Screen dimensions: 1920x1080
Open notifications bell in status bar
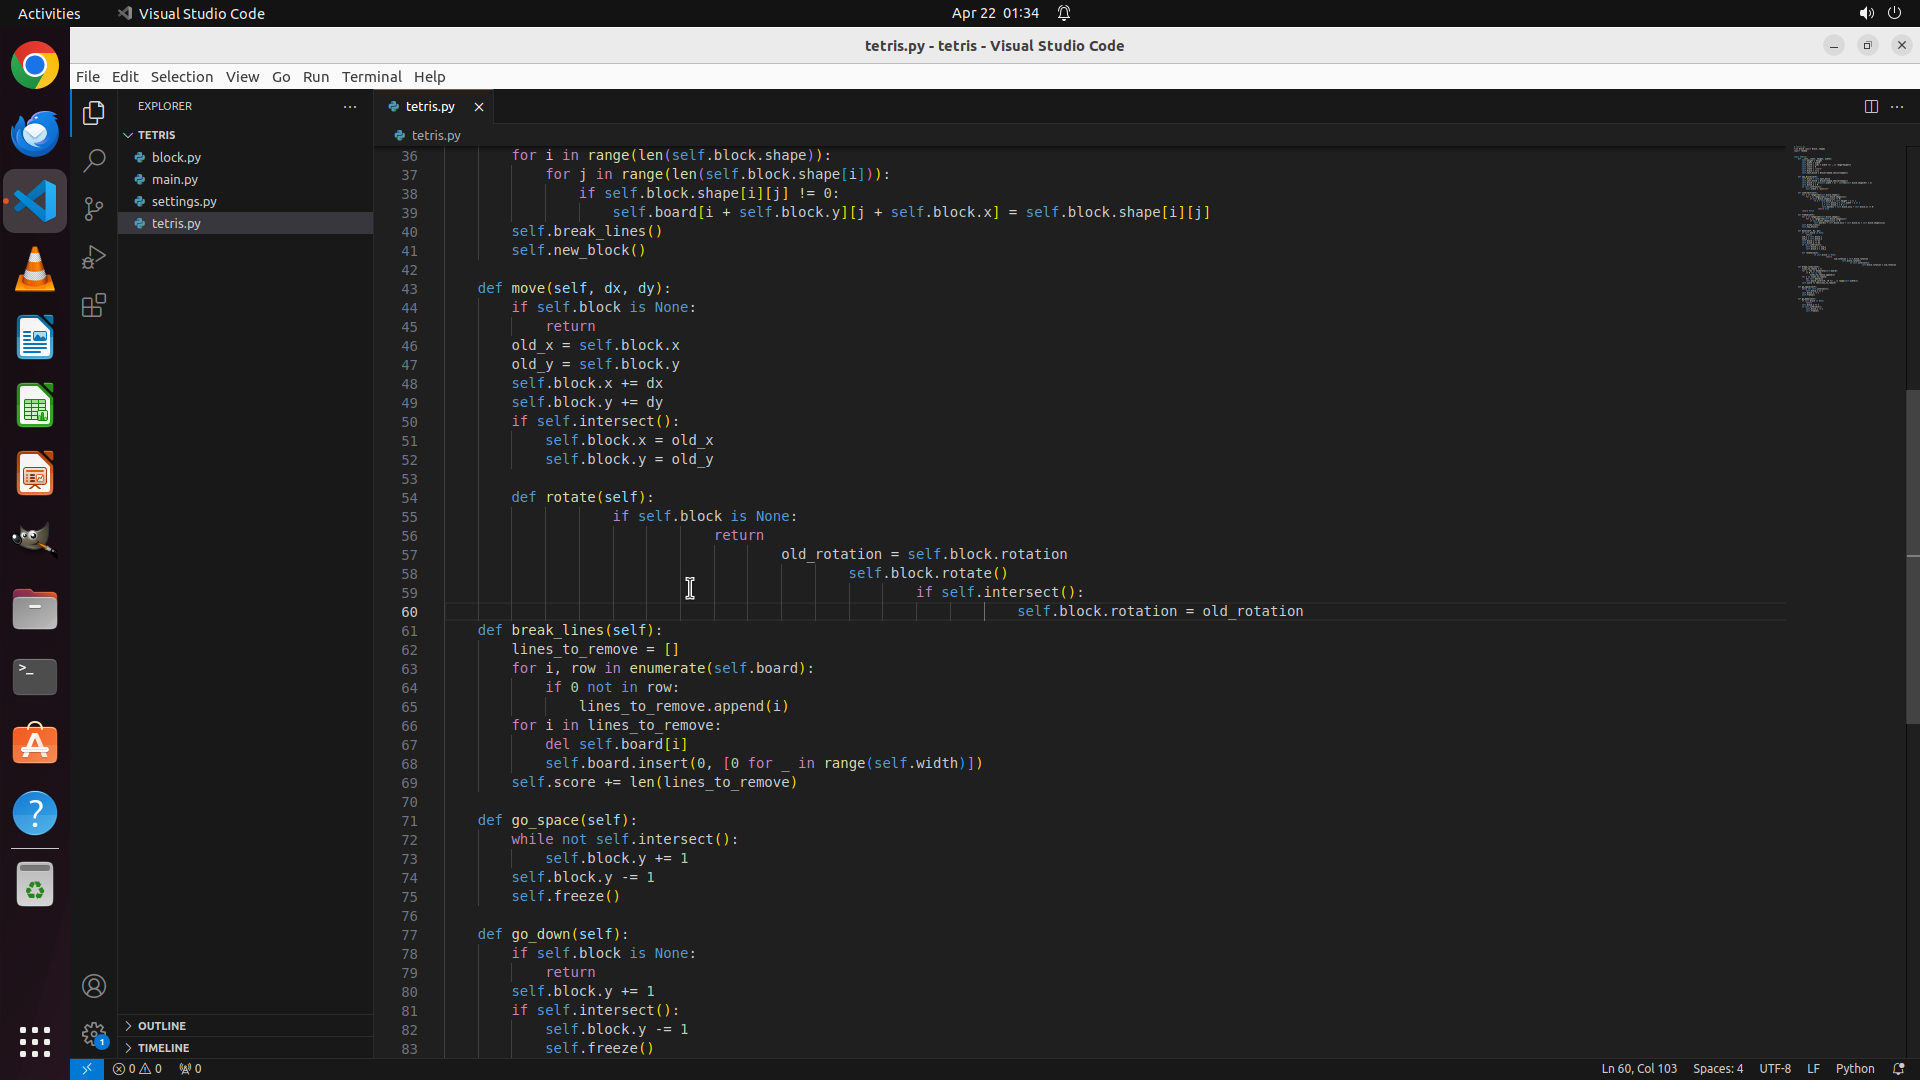[1898, 1068]
